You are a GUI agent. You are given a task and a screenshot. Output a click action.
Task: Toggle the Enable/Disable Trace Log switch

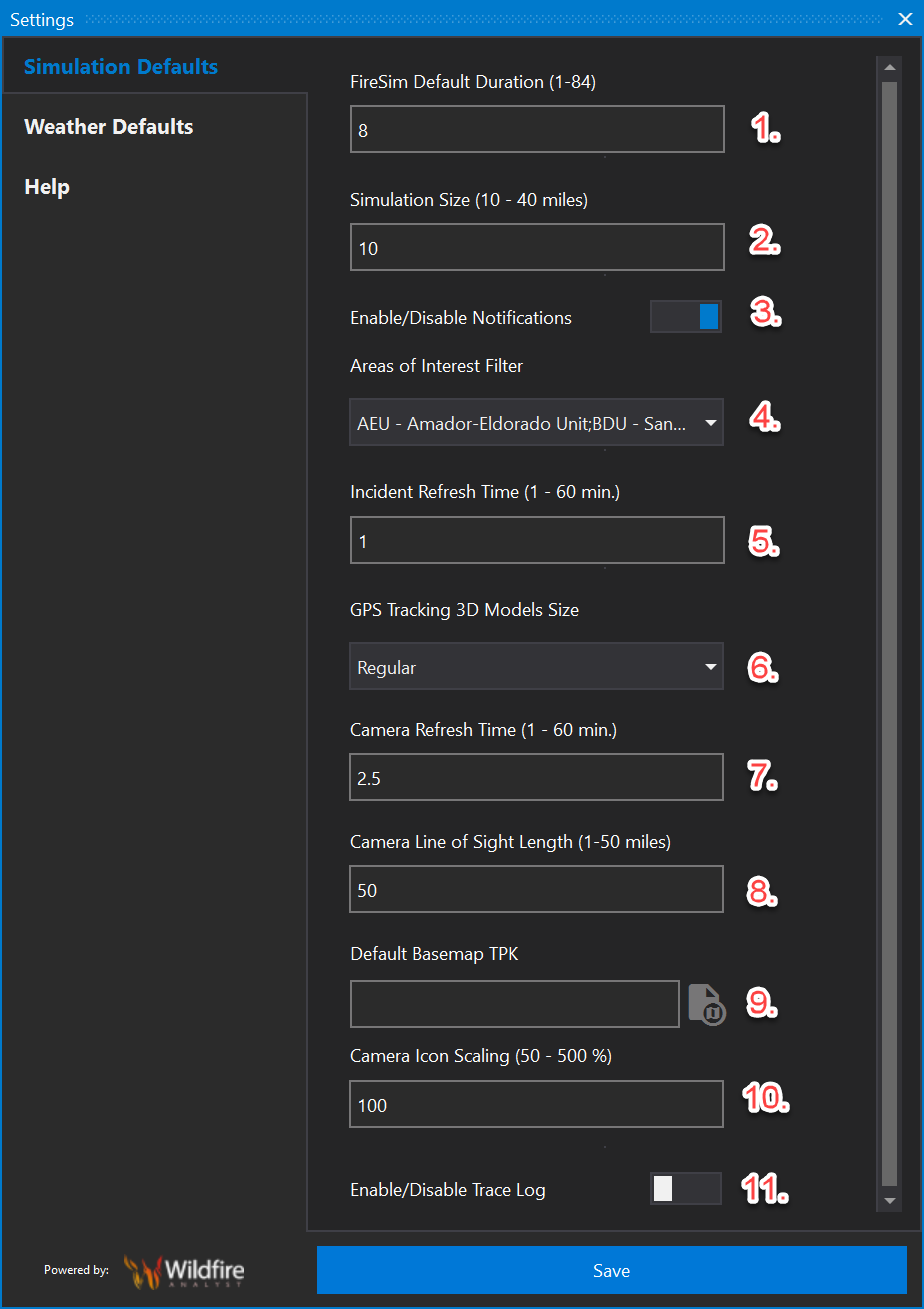point(685,1189)
